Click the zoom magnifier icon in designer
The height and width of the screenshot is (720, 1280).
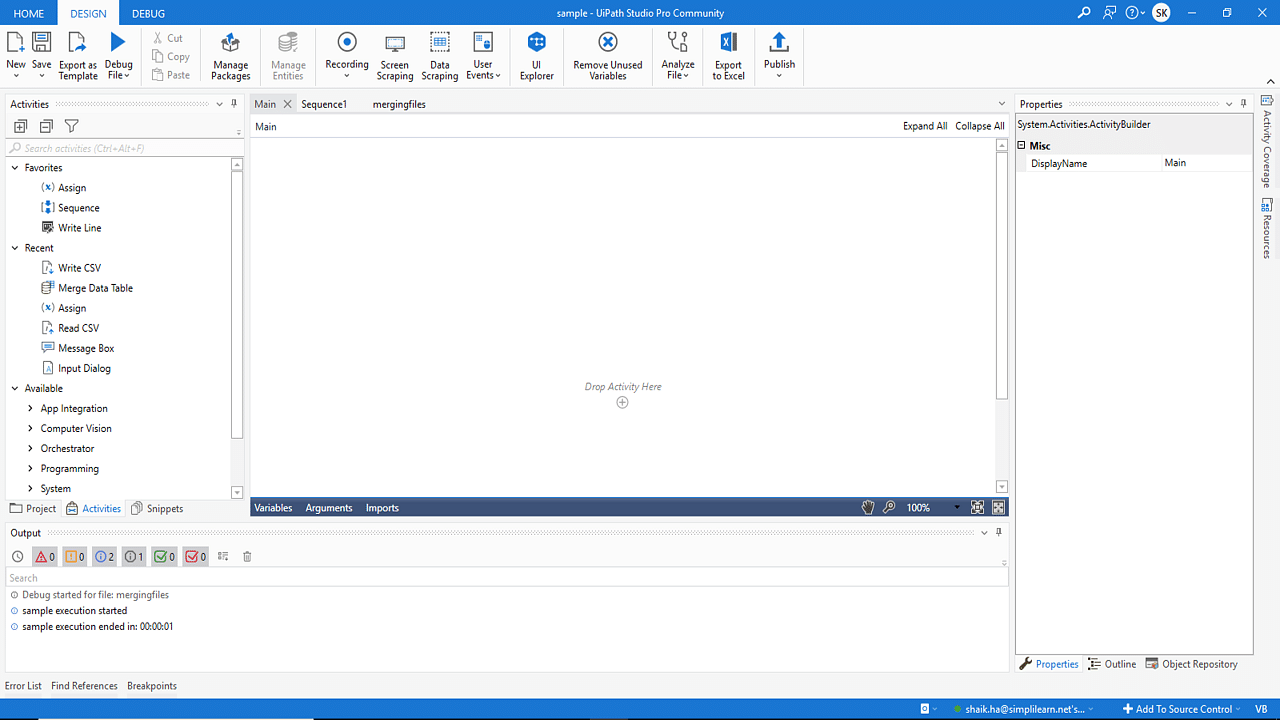[889, 508]
